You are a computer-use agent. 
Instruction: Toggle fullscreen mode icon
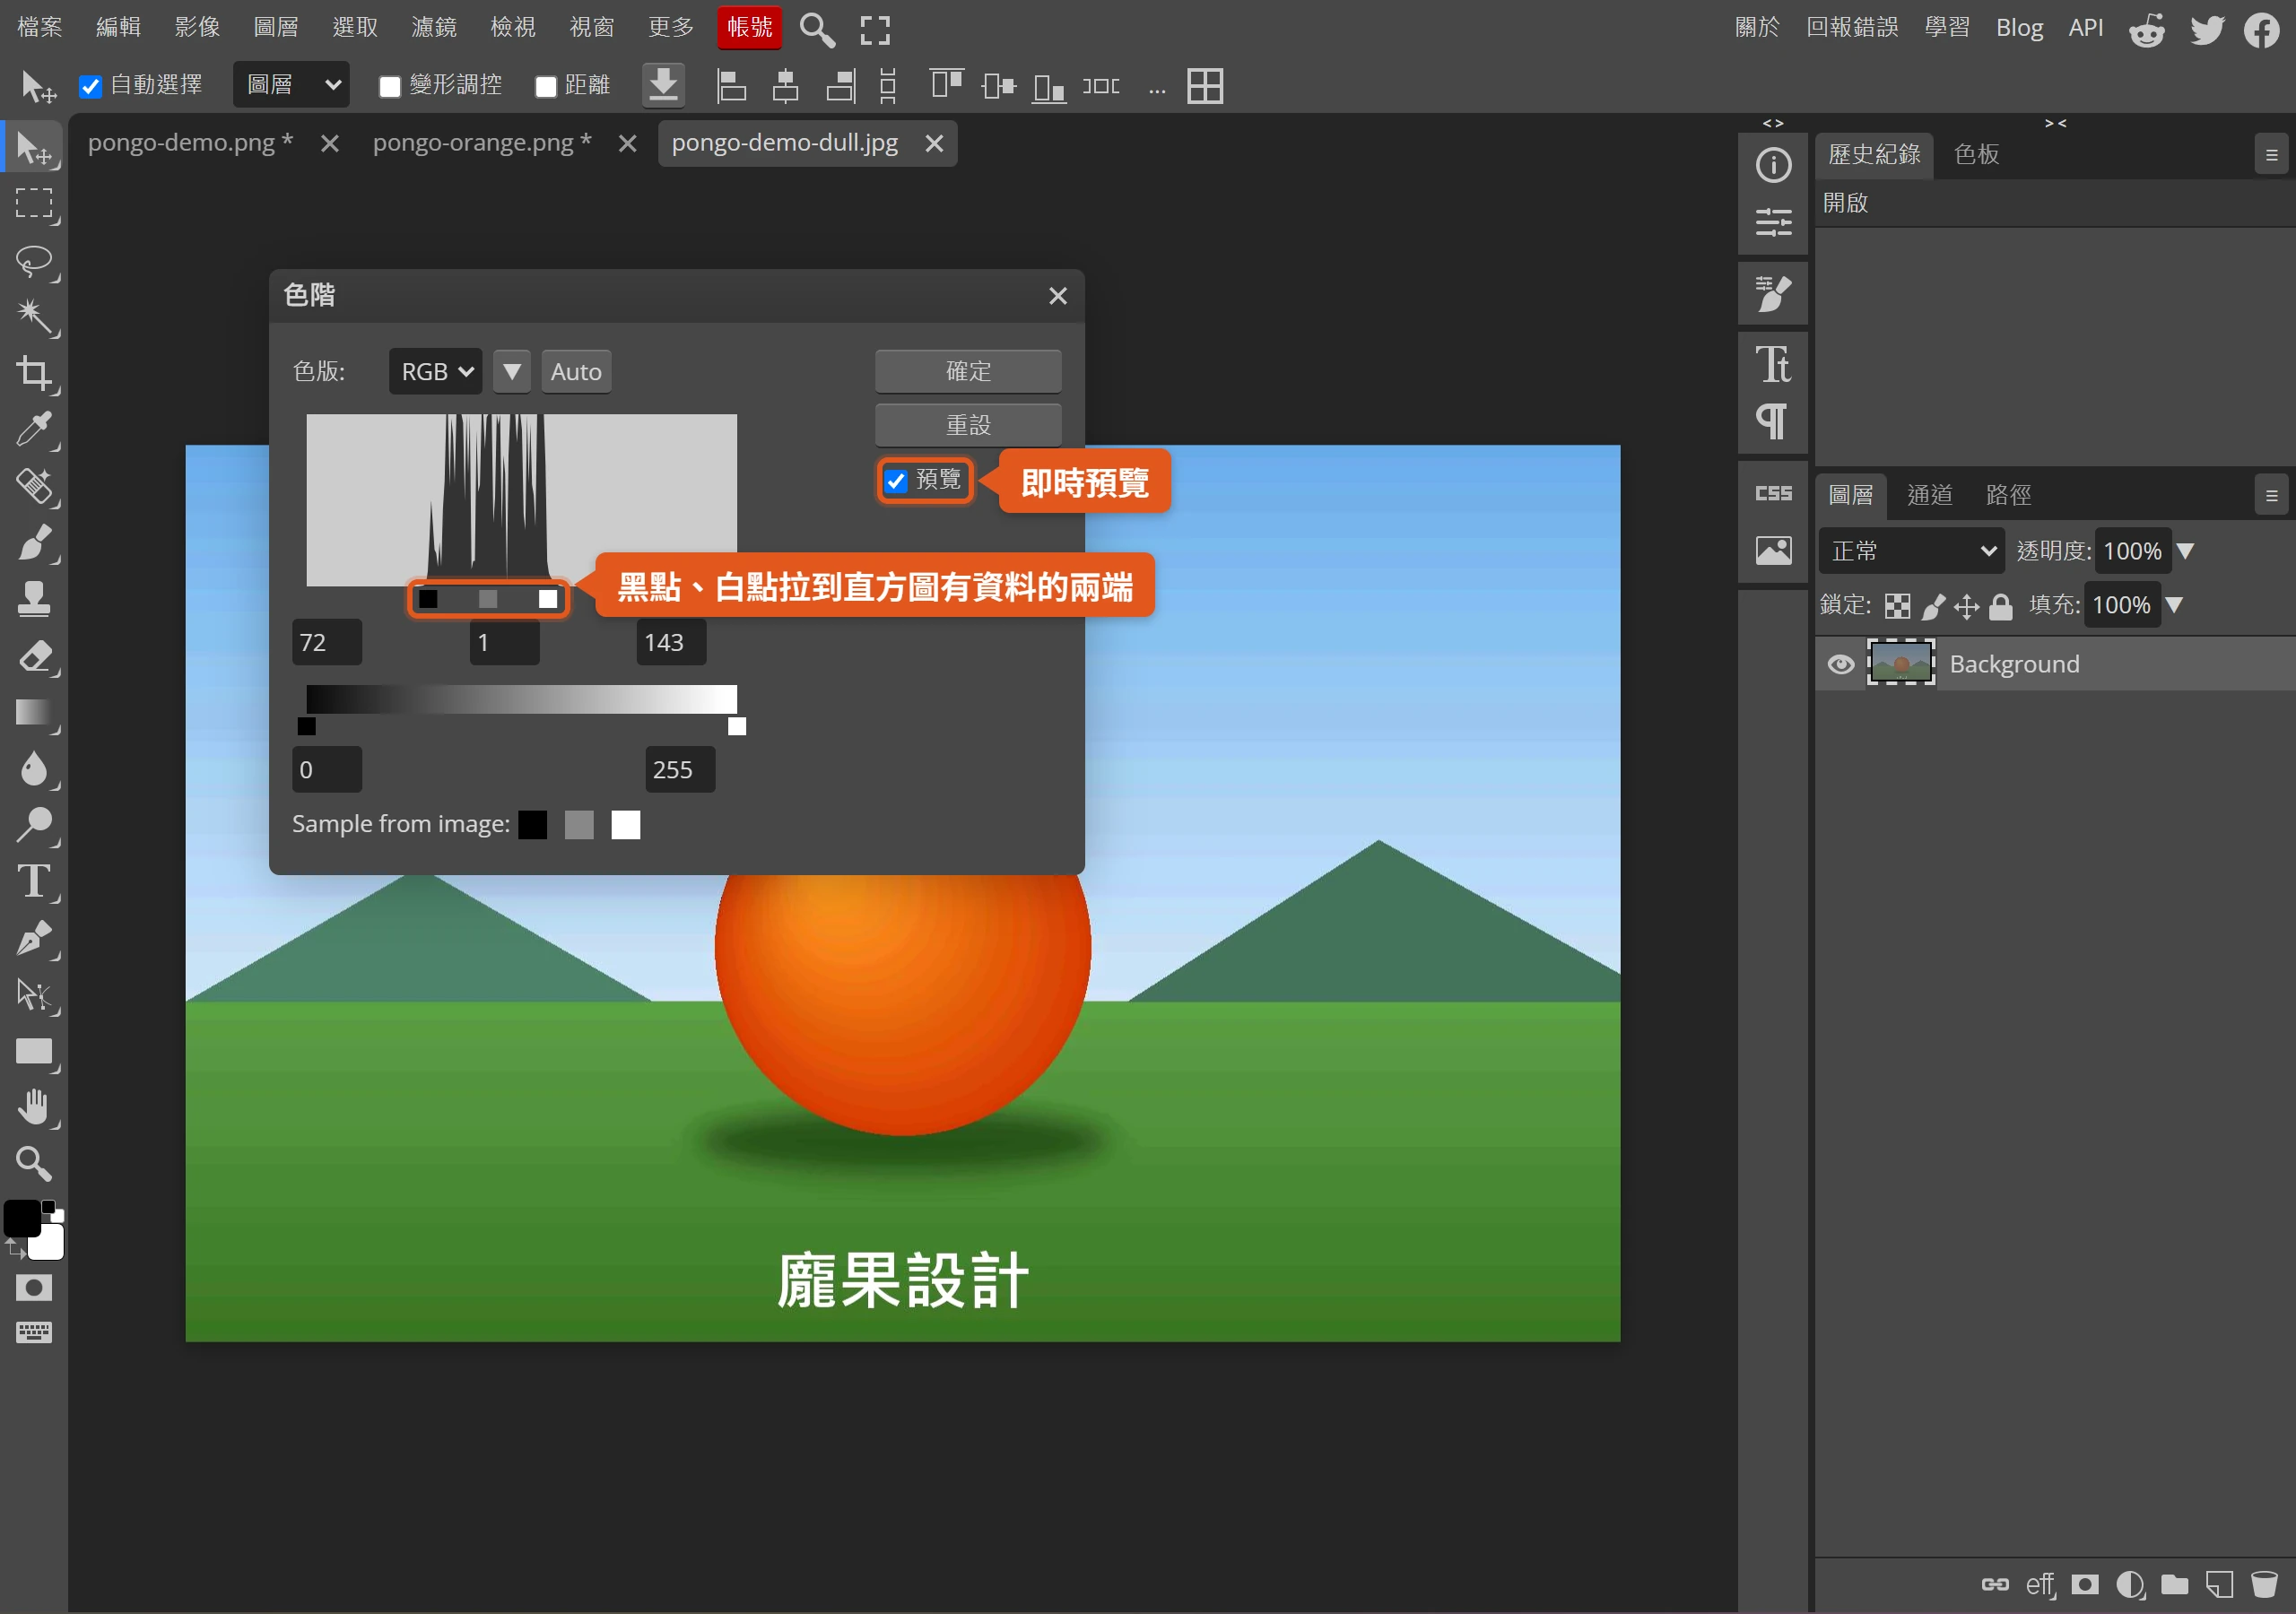tap(875, 30)
